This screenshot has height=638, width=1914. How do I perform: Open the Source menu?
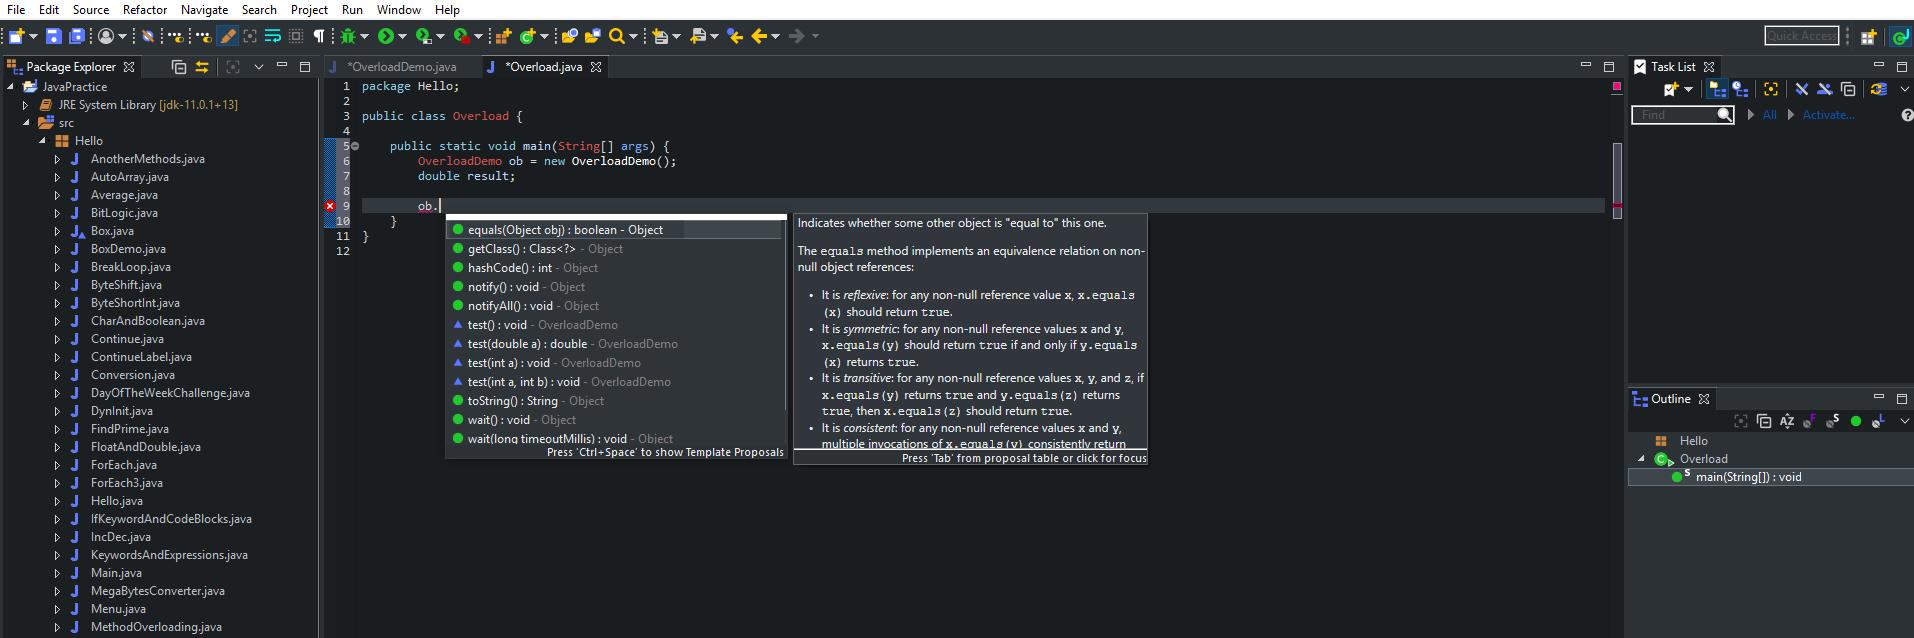(91, 9)
